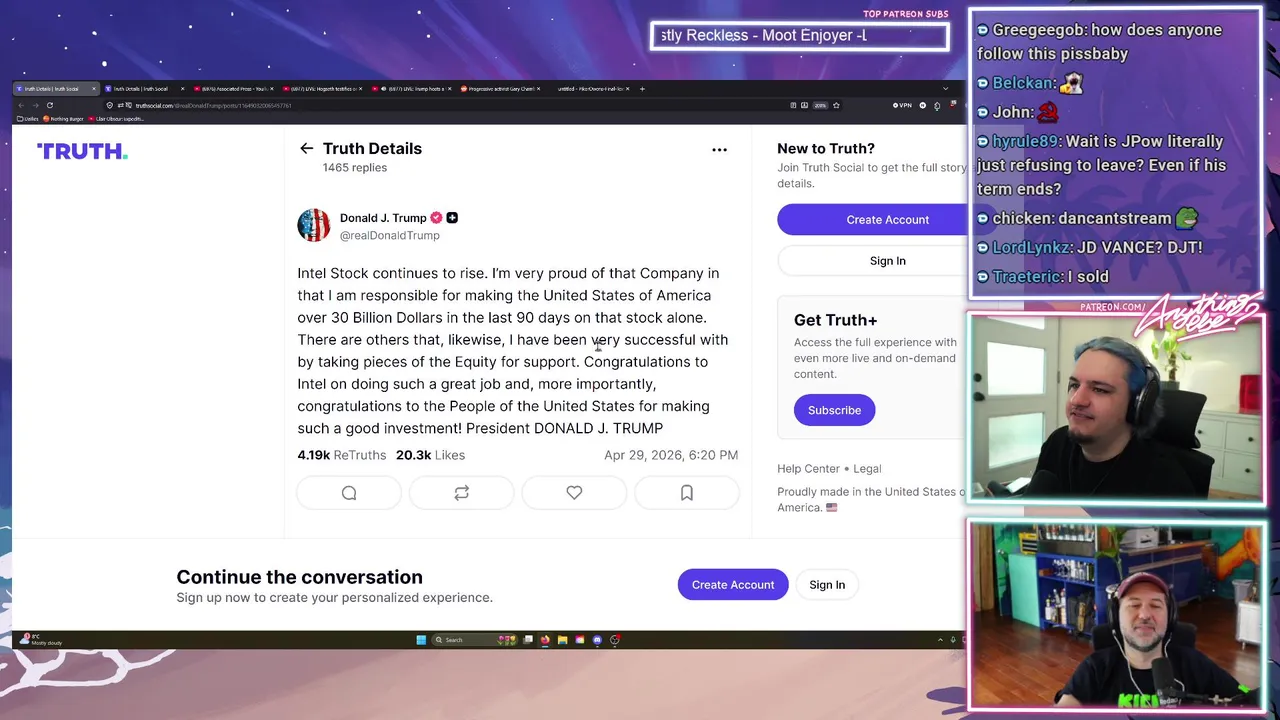Viewport: 1280px width, 720px height.
Task: Click Create Account in the right sidebar
Action: point(887,220)
